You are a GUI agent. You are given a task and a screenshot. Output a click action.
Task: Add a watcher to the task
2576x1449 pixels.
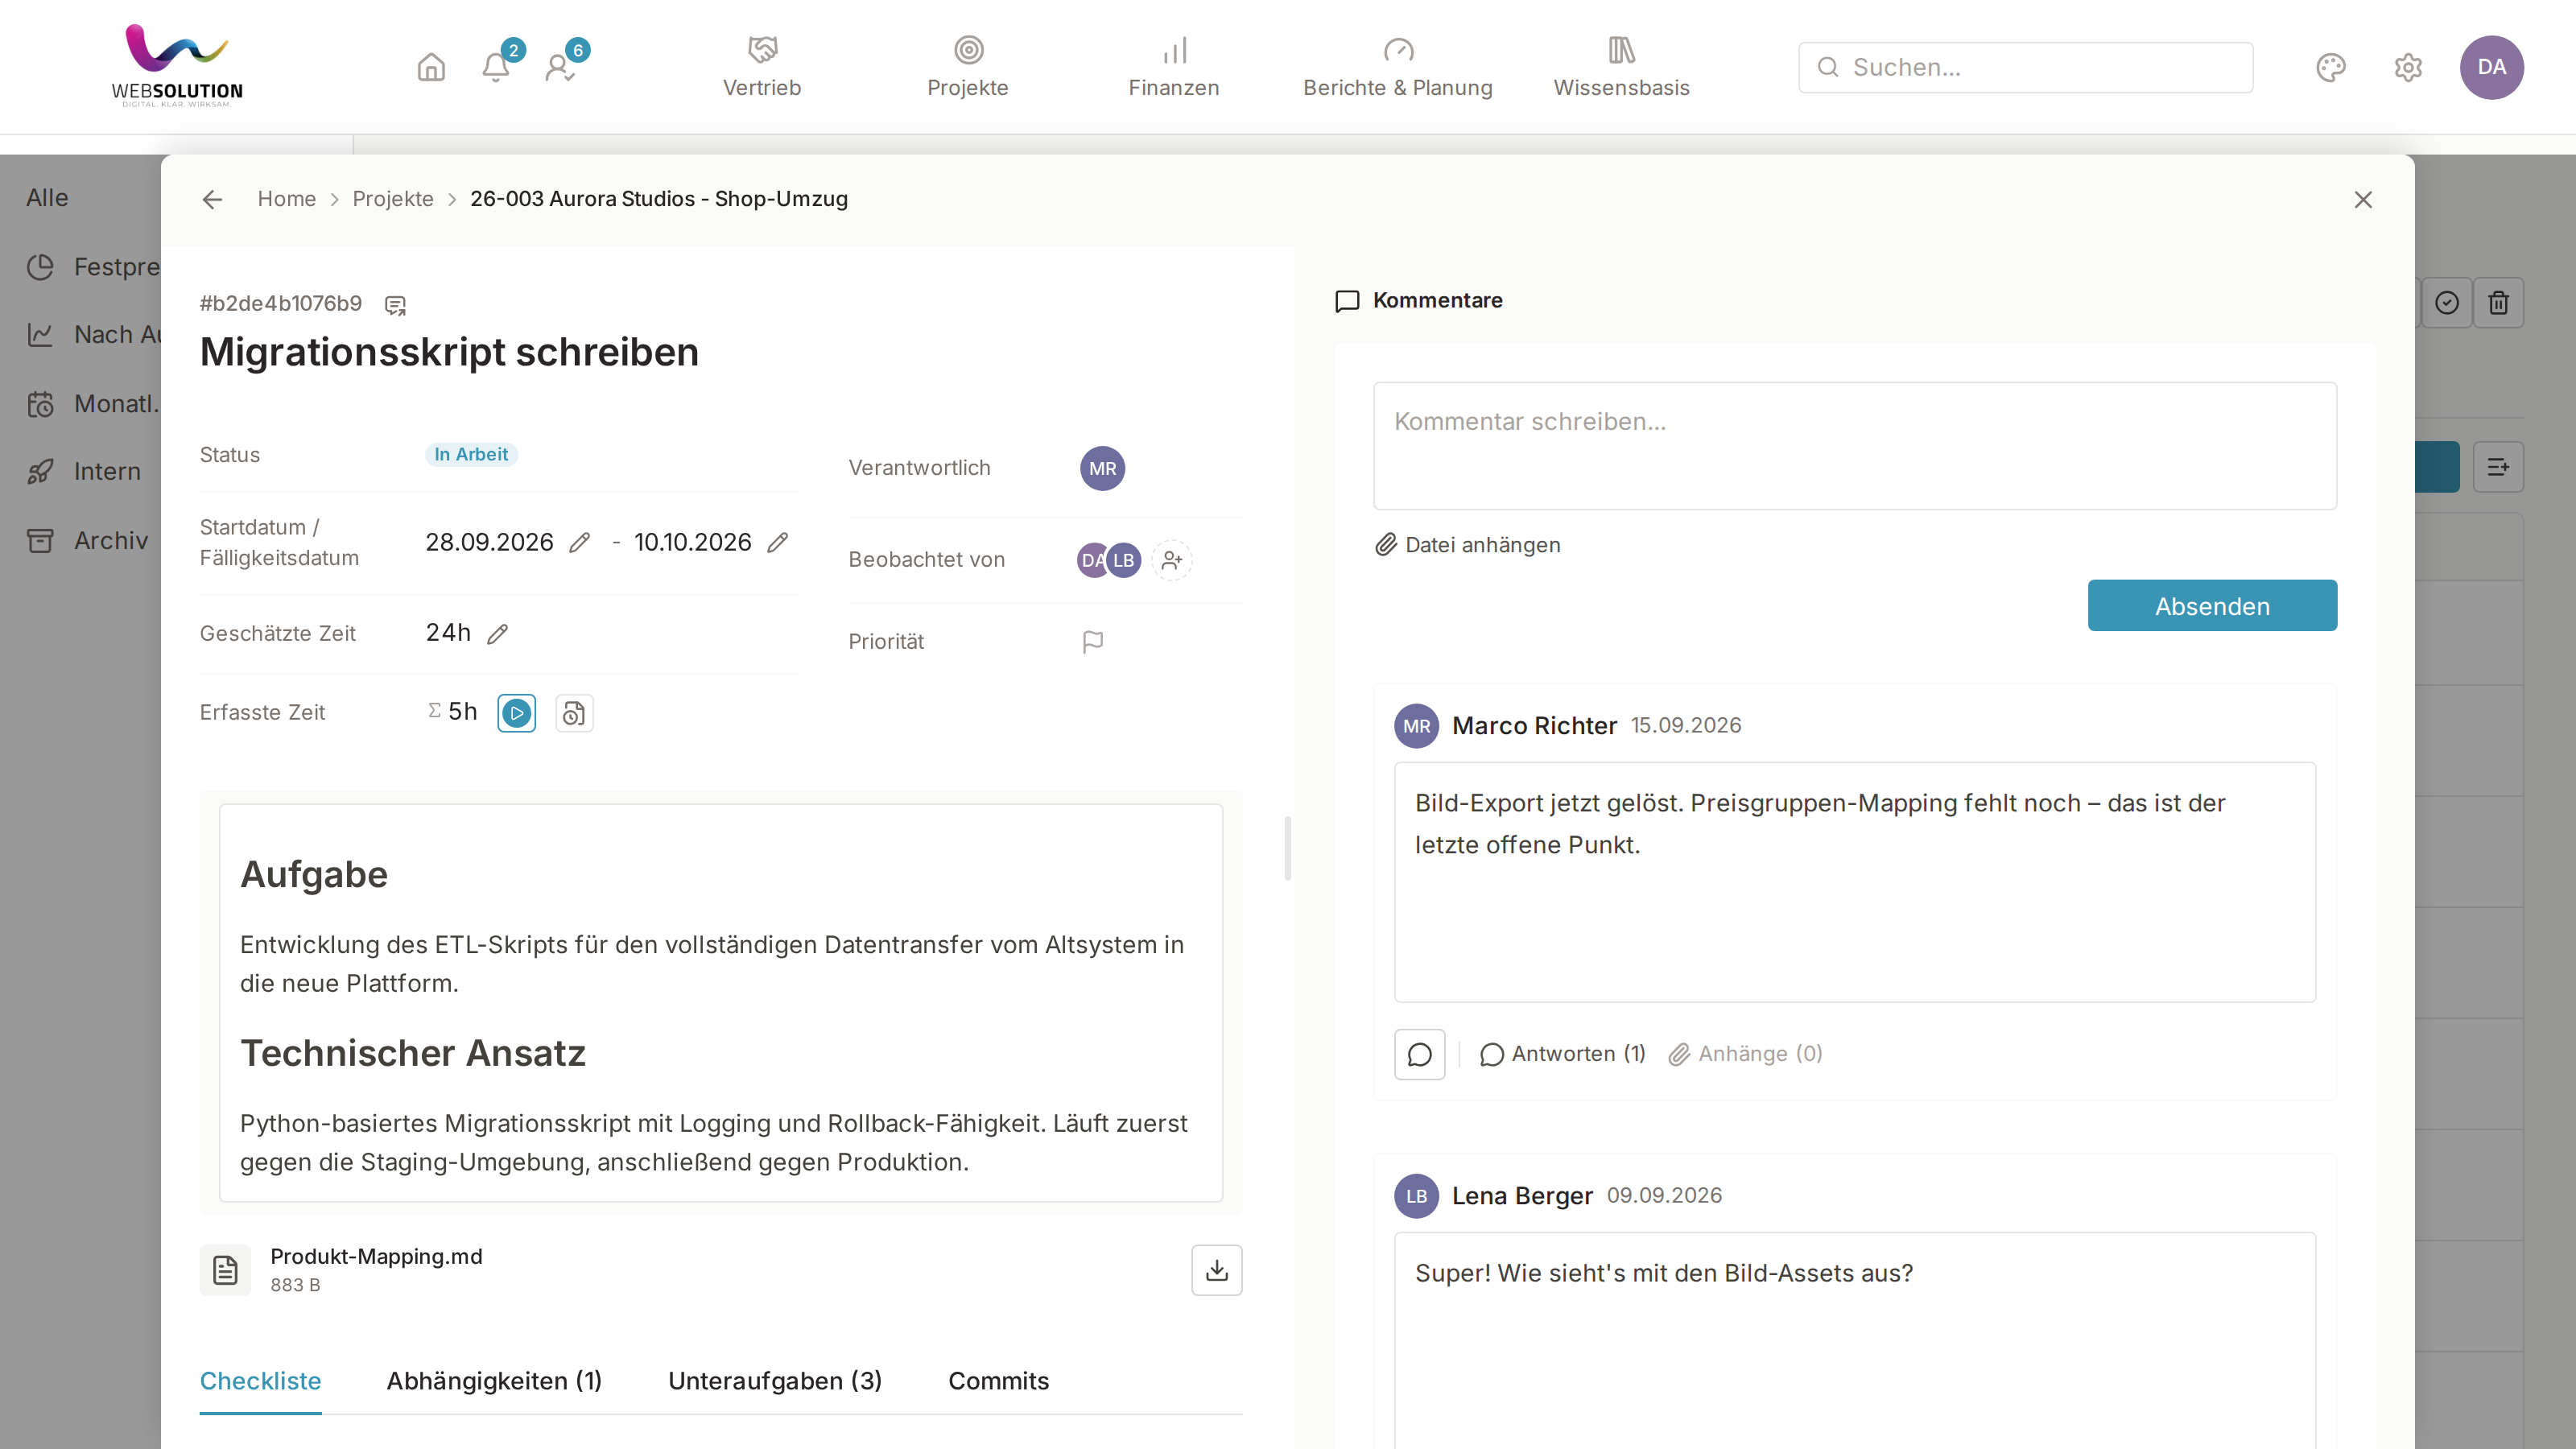[1172, 560]
